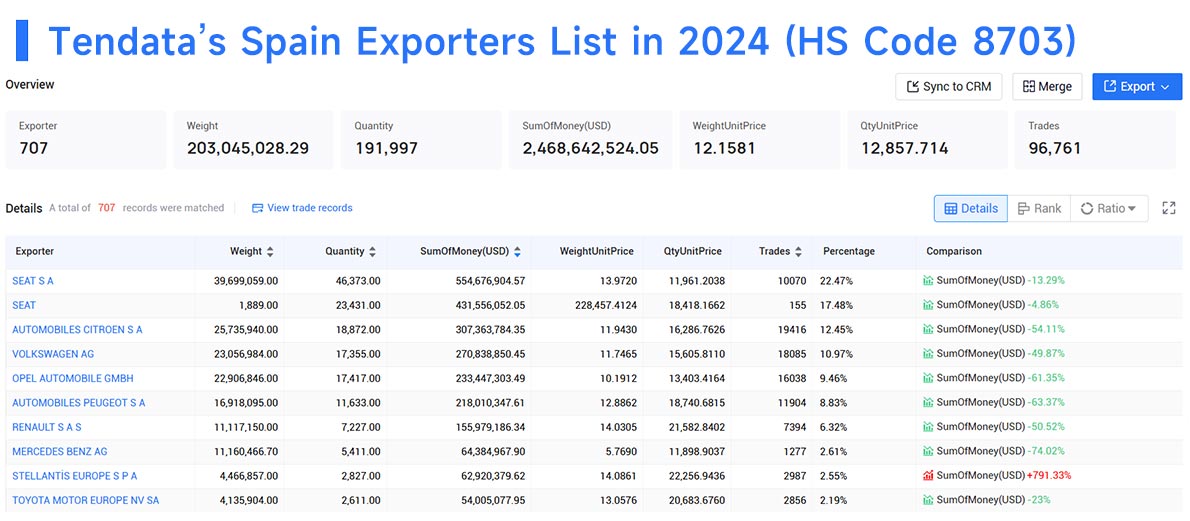Open the View trade records link

click(x=302, y=207)
